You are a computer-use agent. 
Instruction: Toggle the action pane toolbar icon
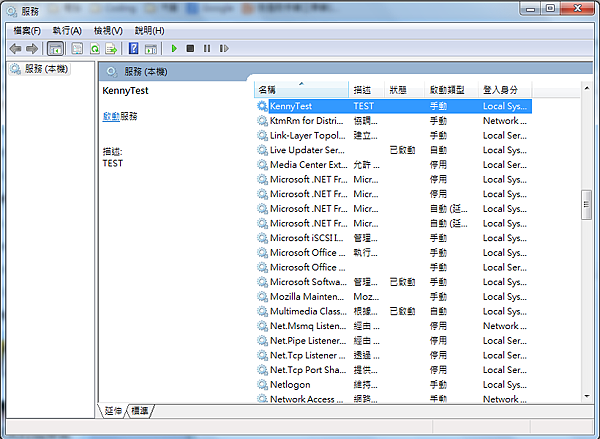click(151, 49)
